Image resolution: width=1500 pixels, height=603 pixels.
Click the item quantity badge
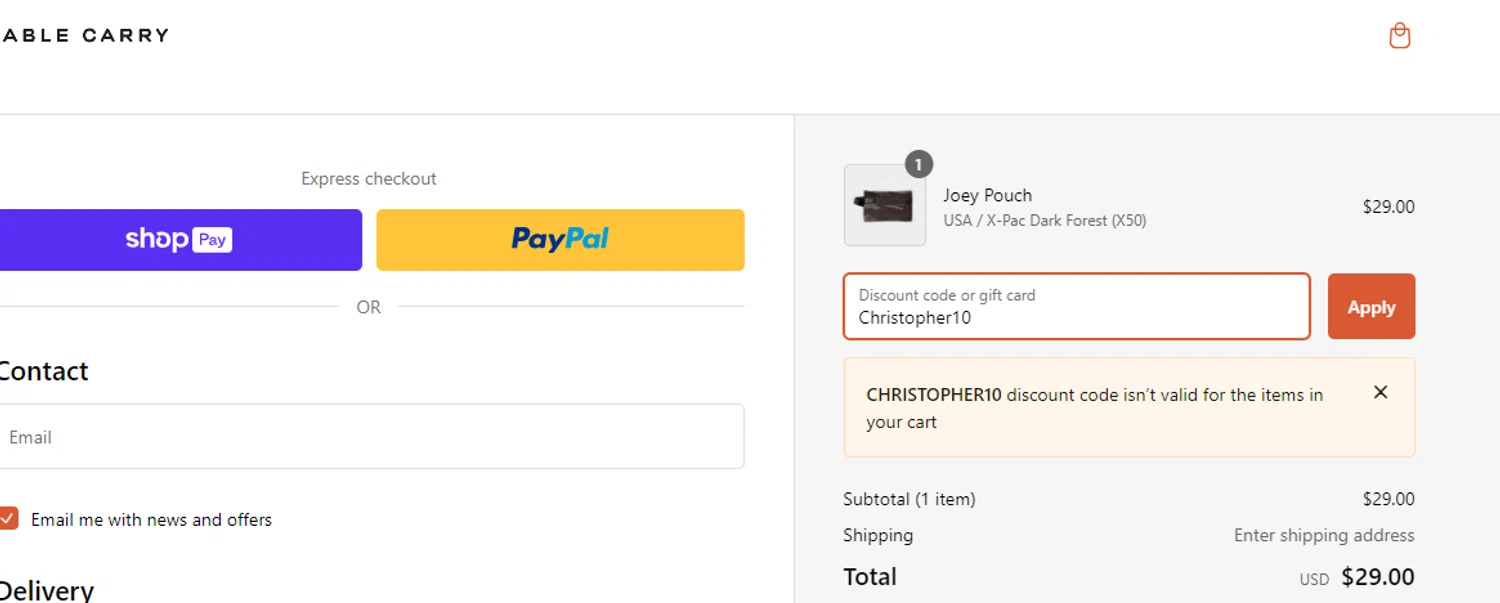point(918,164)
